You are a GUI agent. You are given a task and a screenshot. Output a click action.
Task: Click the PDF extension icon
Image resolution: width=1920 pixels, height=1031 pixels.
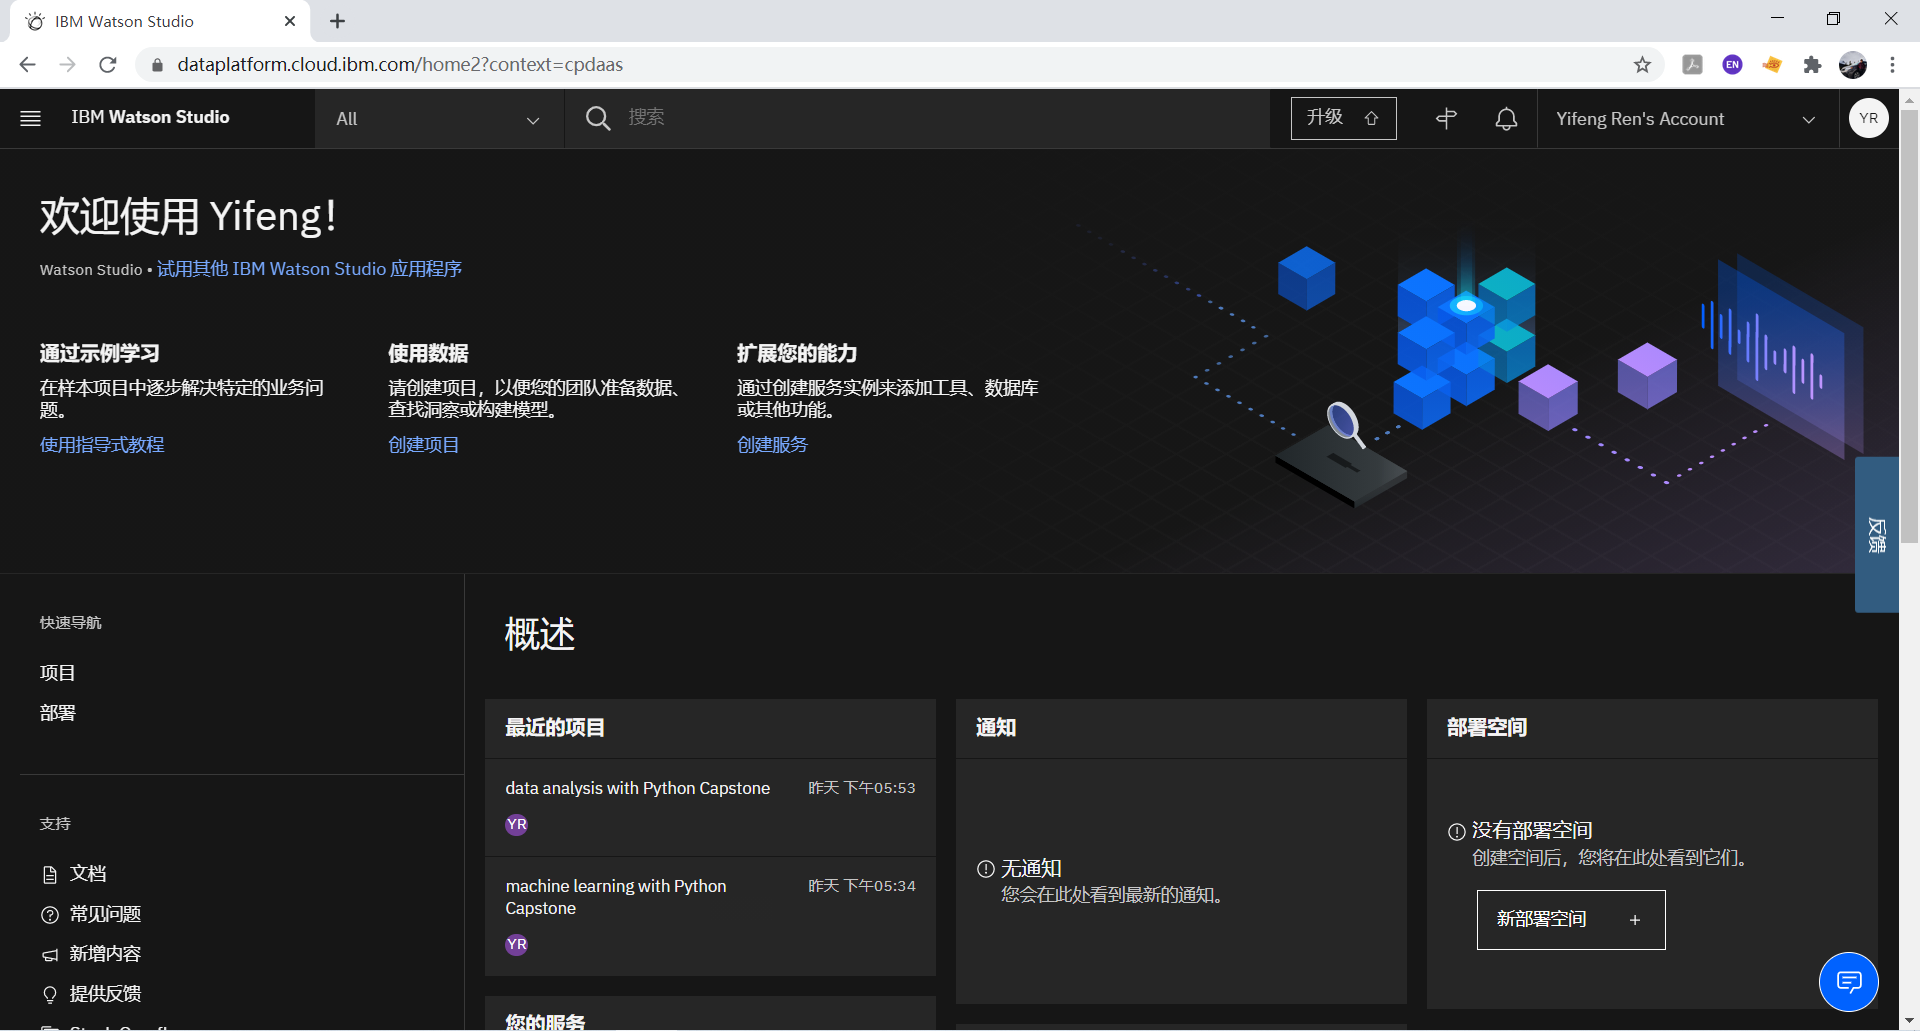click(1692, 65)
